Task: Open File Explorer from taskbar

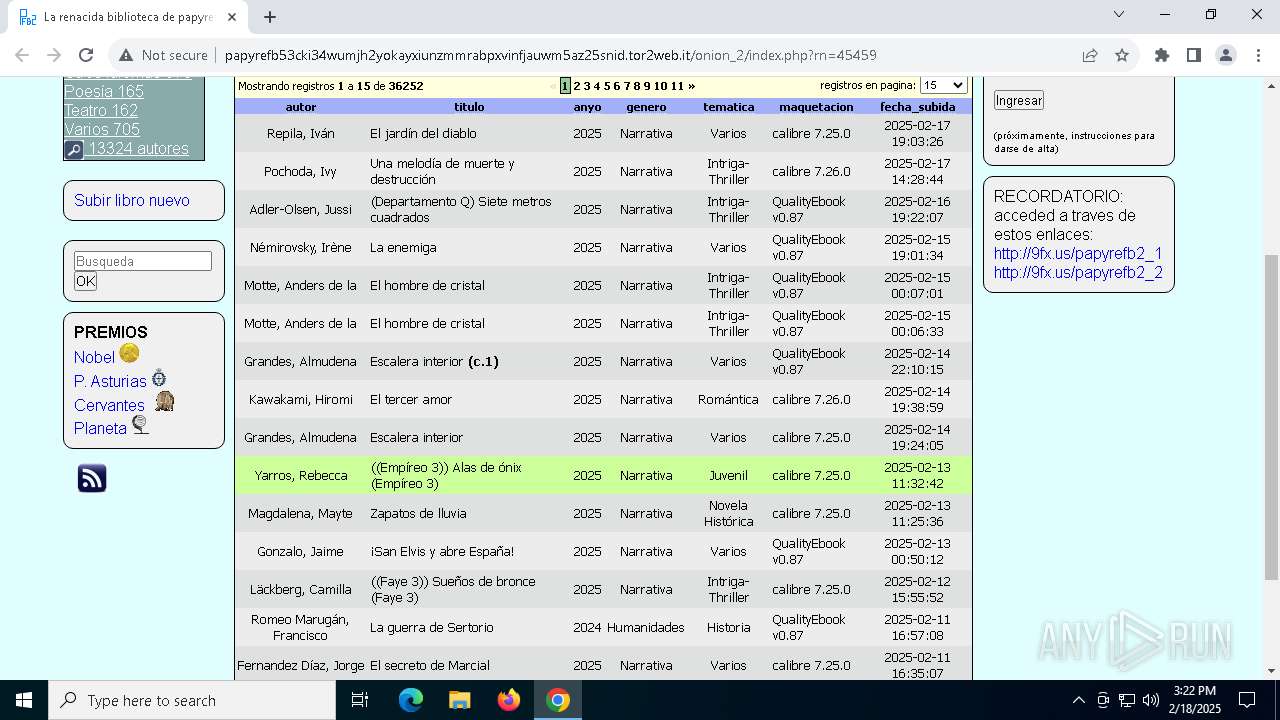Action: (459, 700)
